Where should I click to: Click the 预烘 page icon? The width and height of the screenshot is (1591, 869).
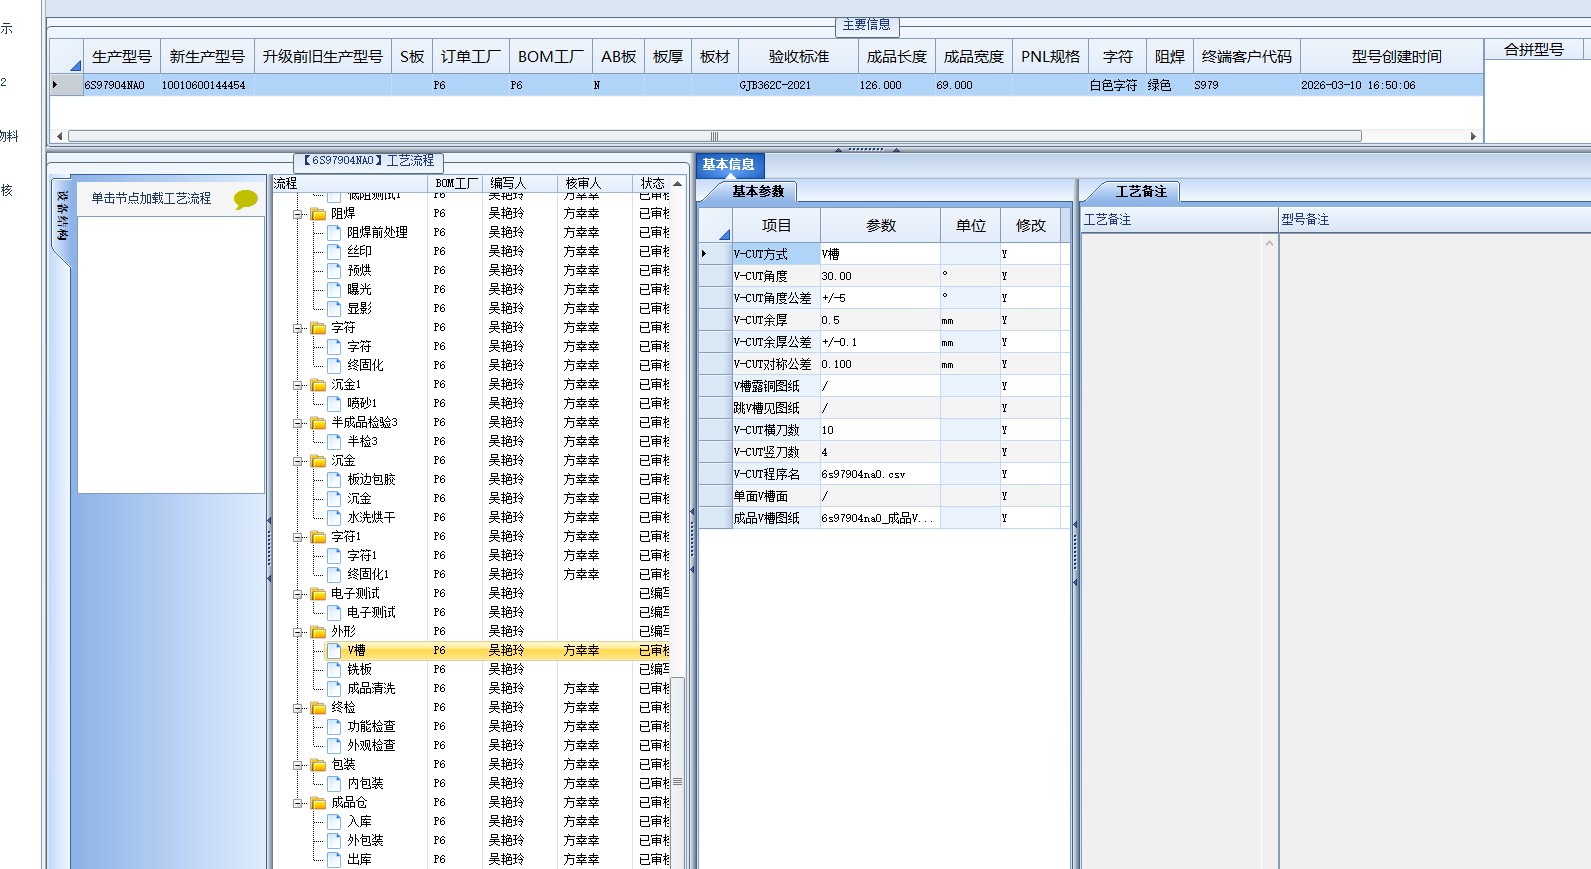click(335, 271)
